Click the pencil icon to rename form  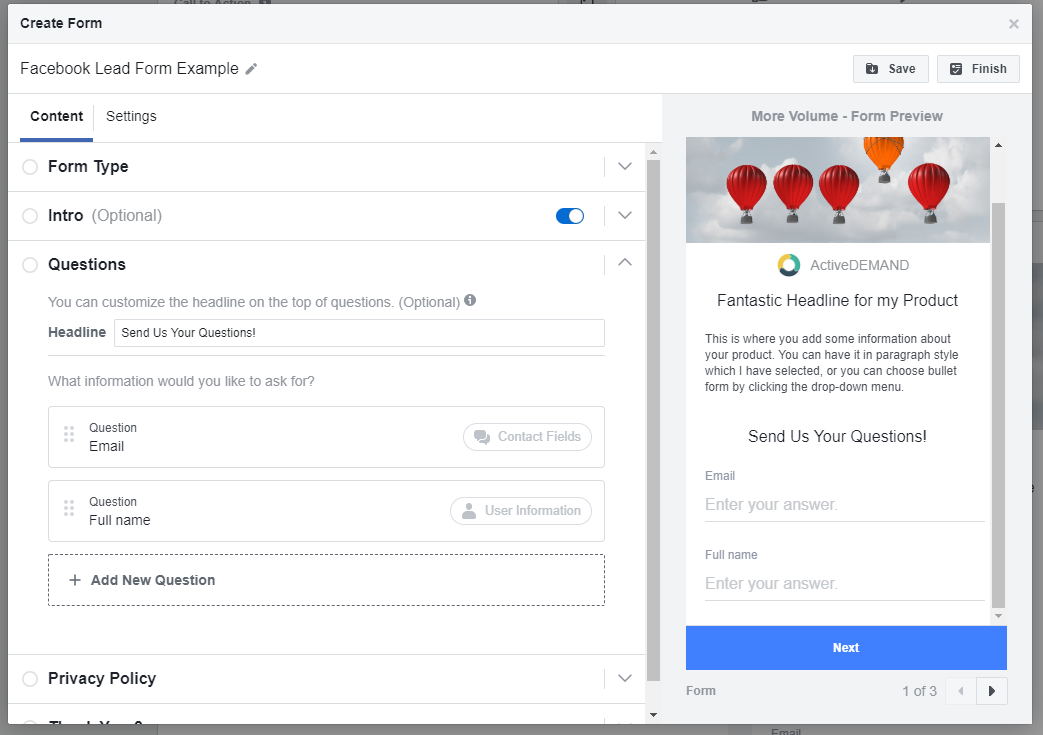pyautogui.click(x=251, y=69)
